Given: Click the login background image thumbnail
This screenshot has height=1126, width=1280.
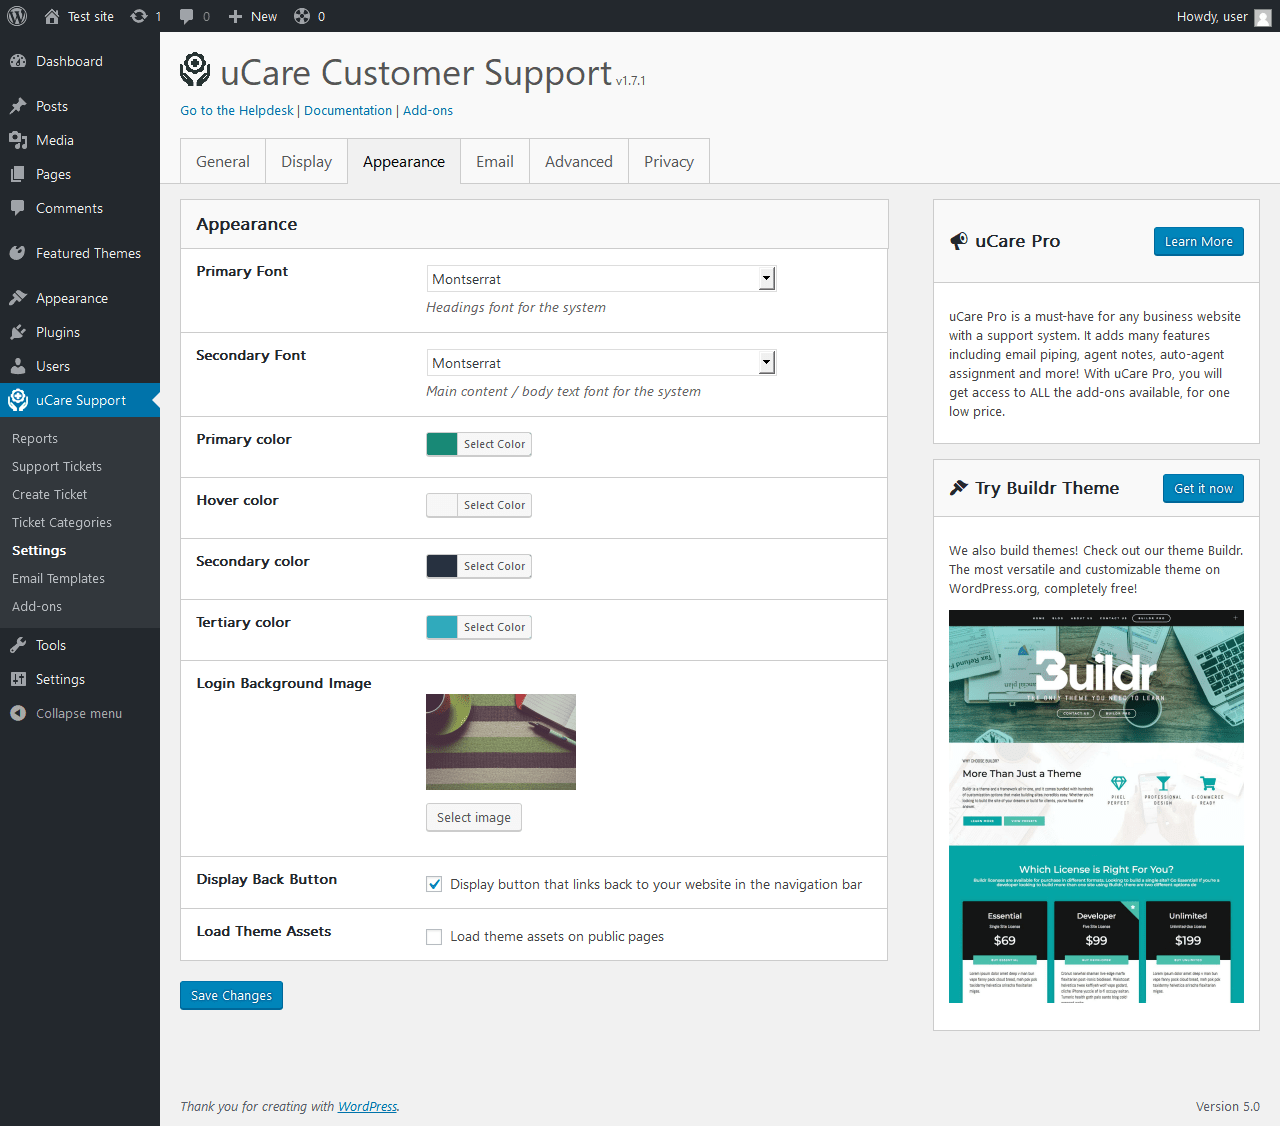Looking at the screenshot, I should tap(501, 742).
